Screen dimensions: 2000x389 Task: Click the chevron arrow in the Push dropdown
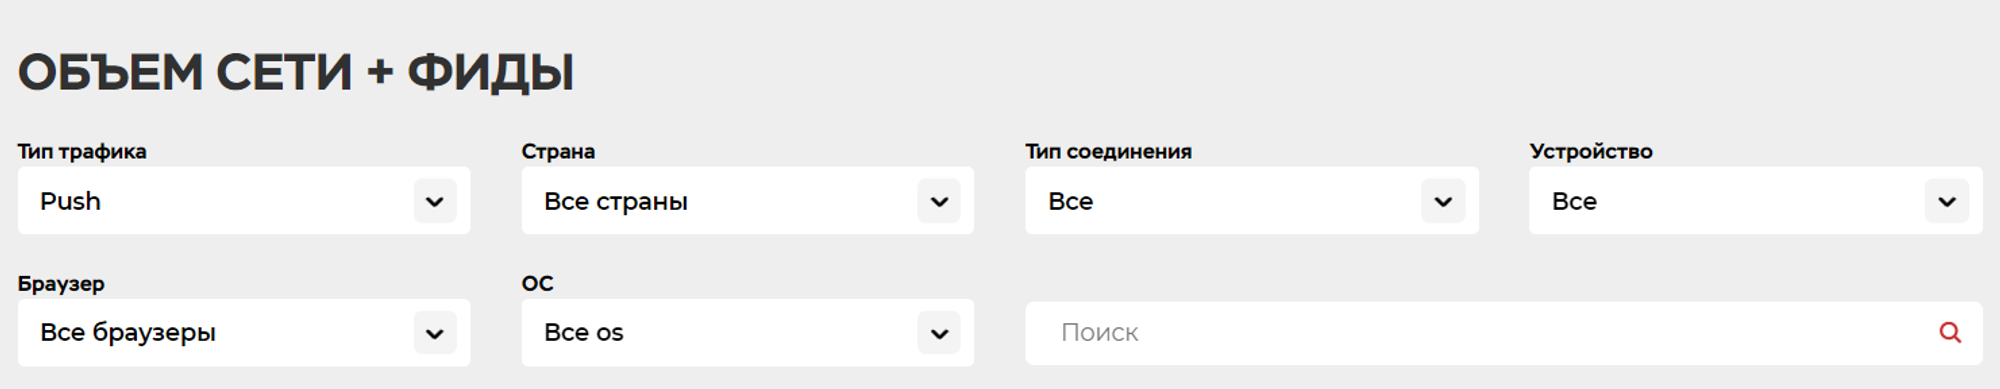[x=435, y=201]
